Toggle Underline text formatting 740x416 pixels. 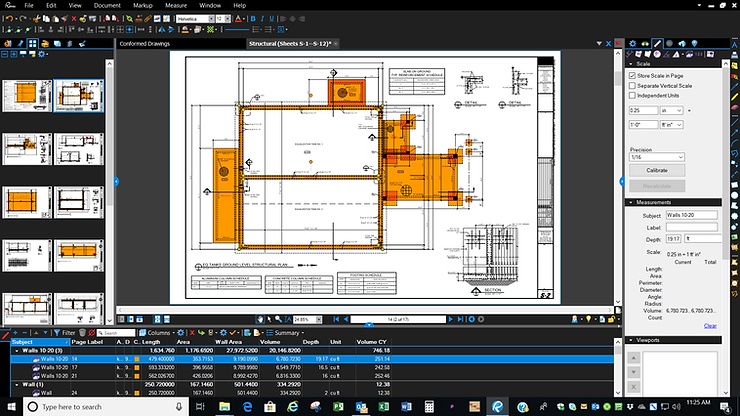[271, 19]
